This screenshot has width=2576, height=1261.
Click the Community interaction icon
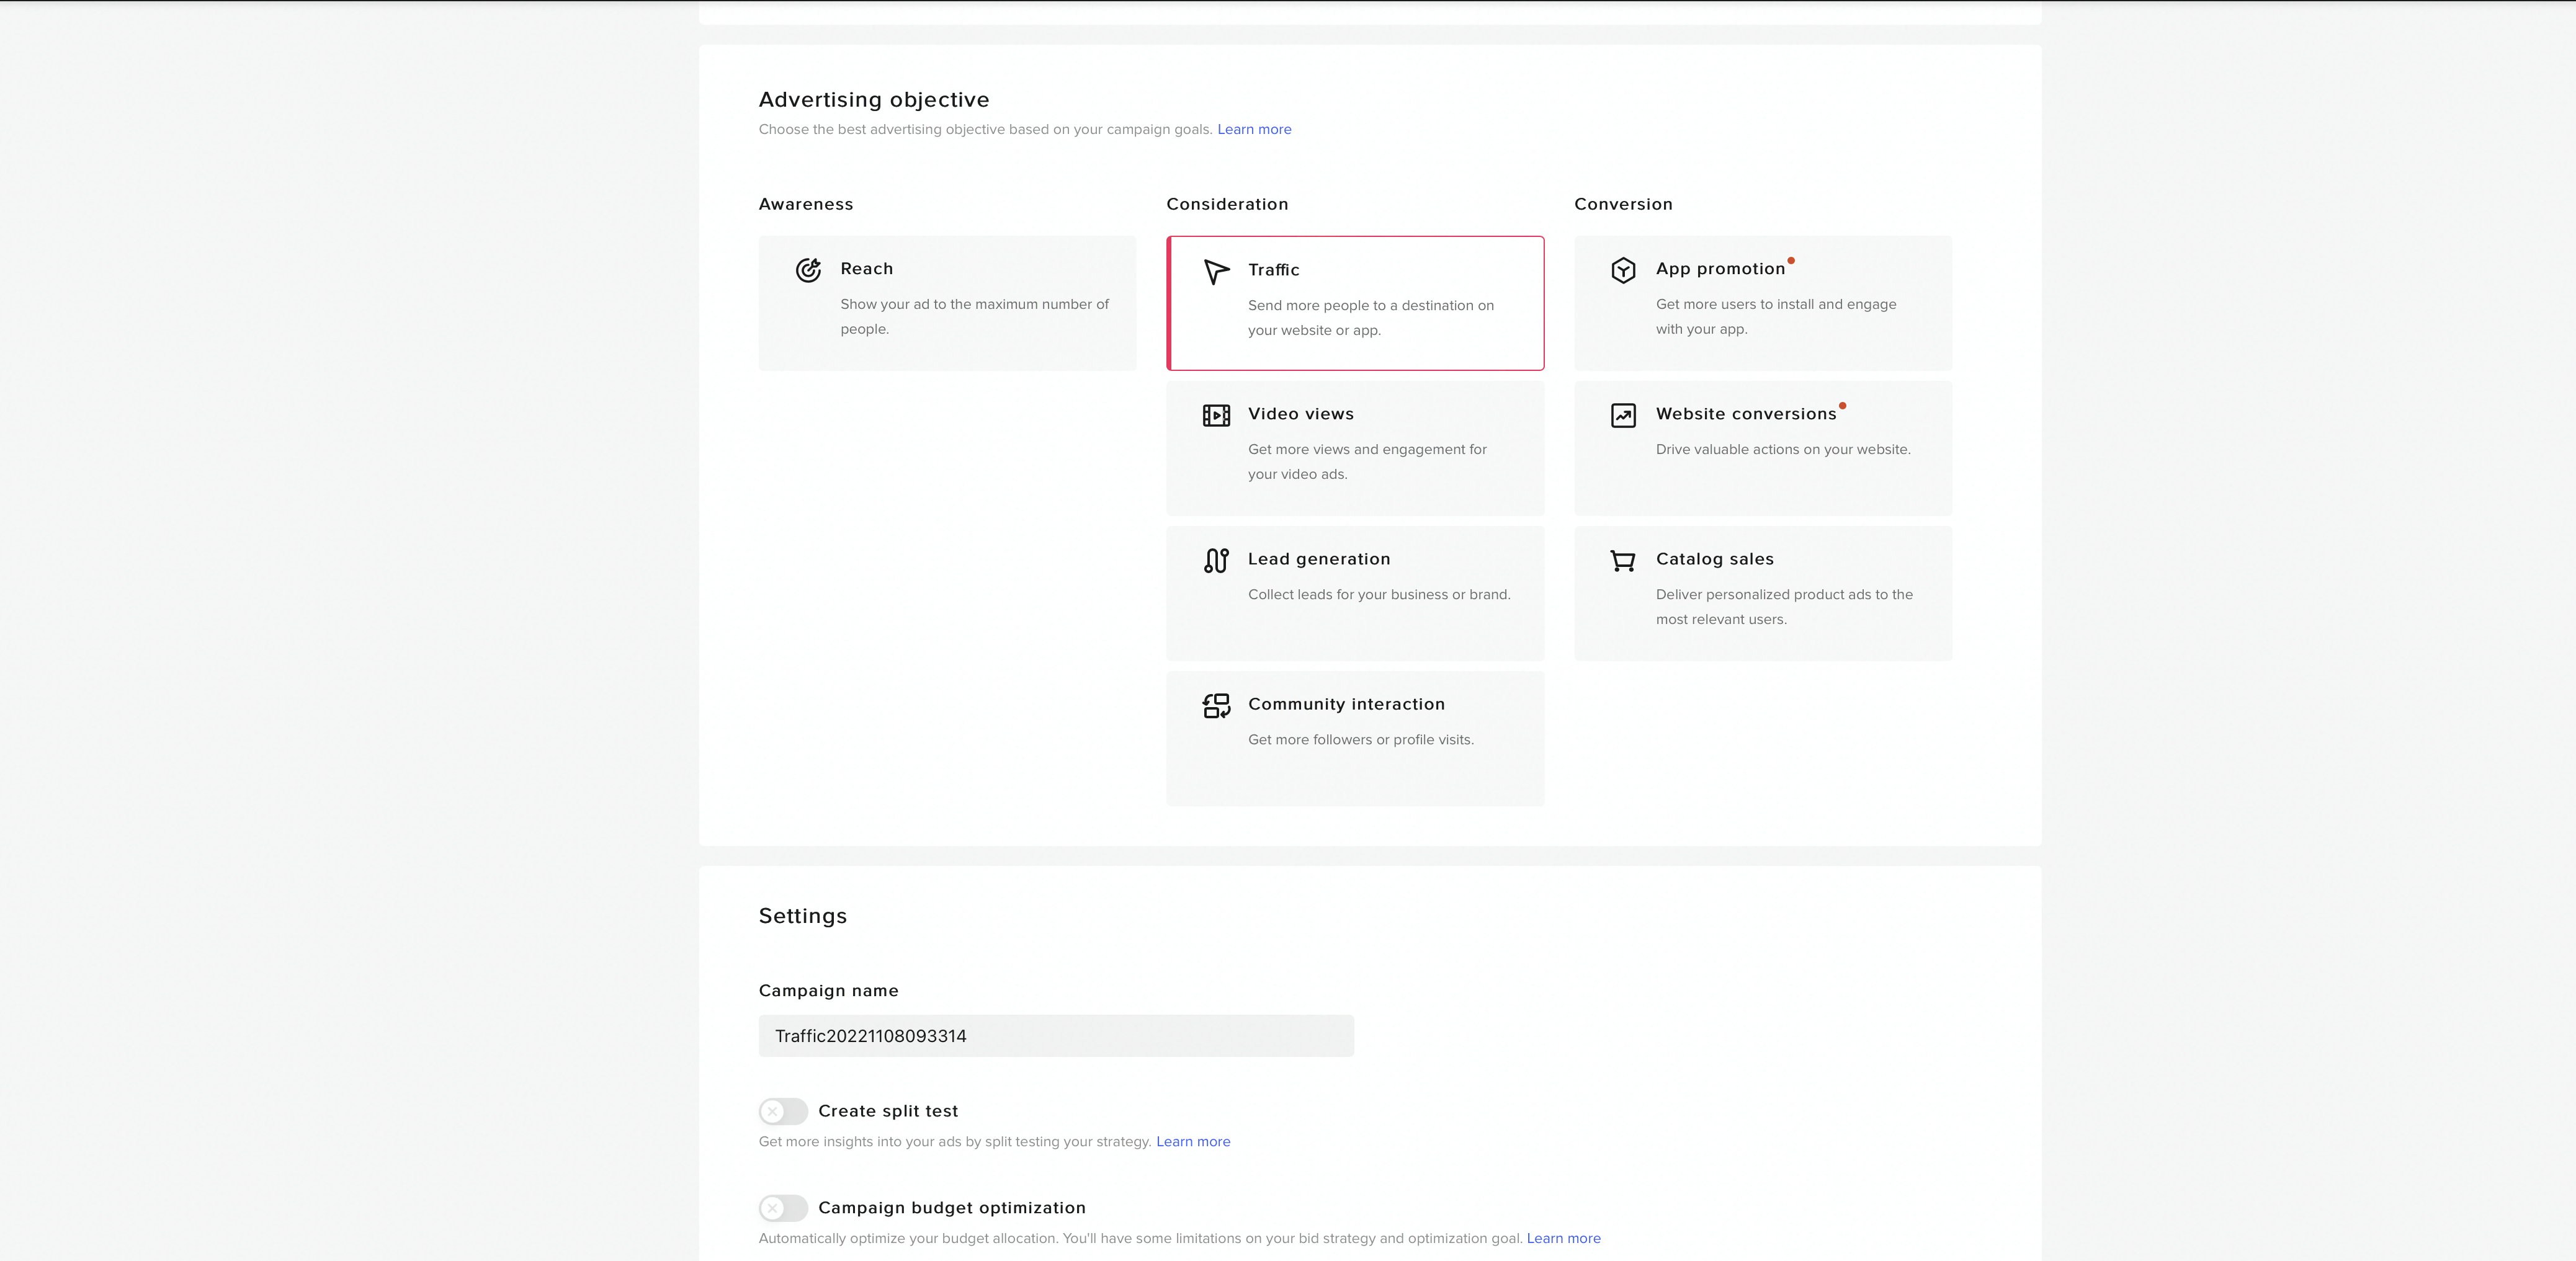[1216, 706]
